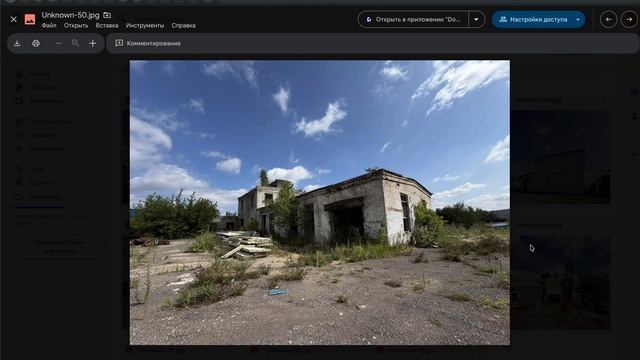Go to next file with right arrow
640x360 pixels.
(x=629, y=19)
